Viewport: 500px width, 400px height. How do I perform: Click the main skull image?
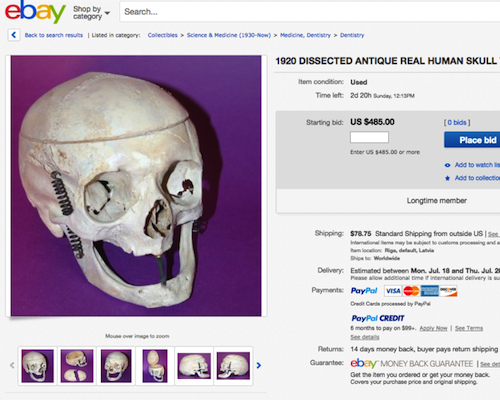pyautogui.click(x=136, y=186)
